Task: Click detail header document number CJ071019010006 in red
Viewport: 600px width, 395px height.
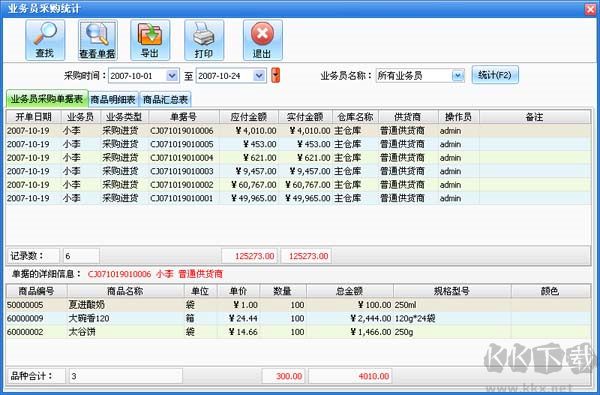Action: pos(119,274)
